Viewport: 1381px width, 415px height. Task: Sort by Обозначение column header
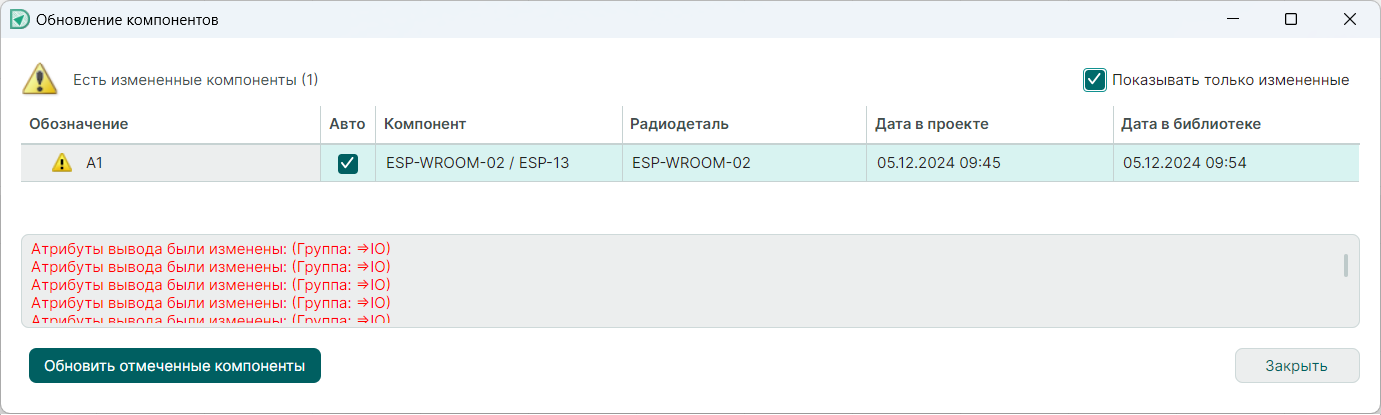coord(79,124)
